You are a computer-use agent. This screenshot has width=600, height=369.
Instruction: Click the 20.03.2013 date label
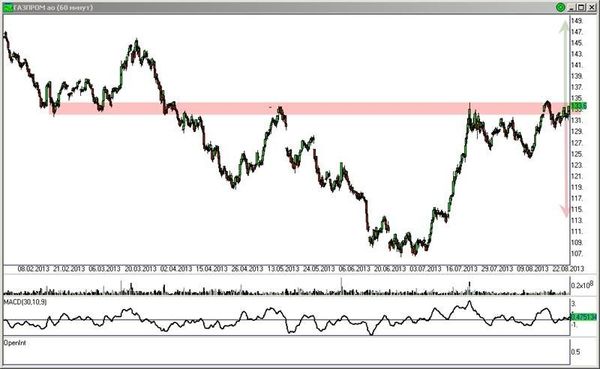point(140,269)
